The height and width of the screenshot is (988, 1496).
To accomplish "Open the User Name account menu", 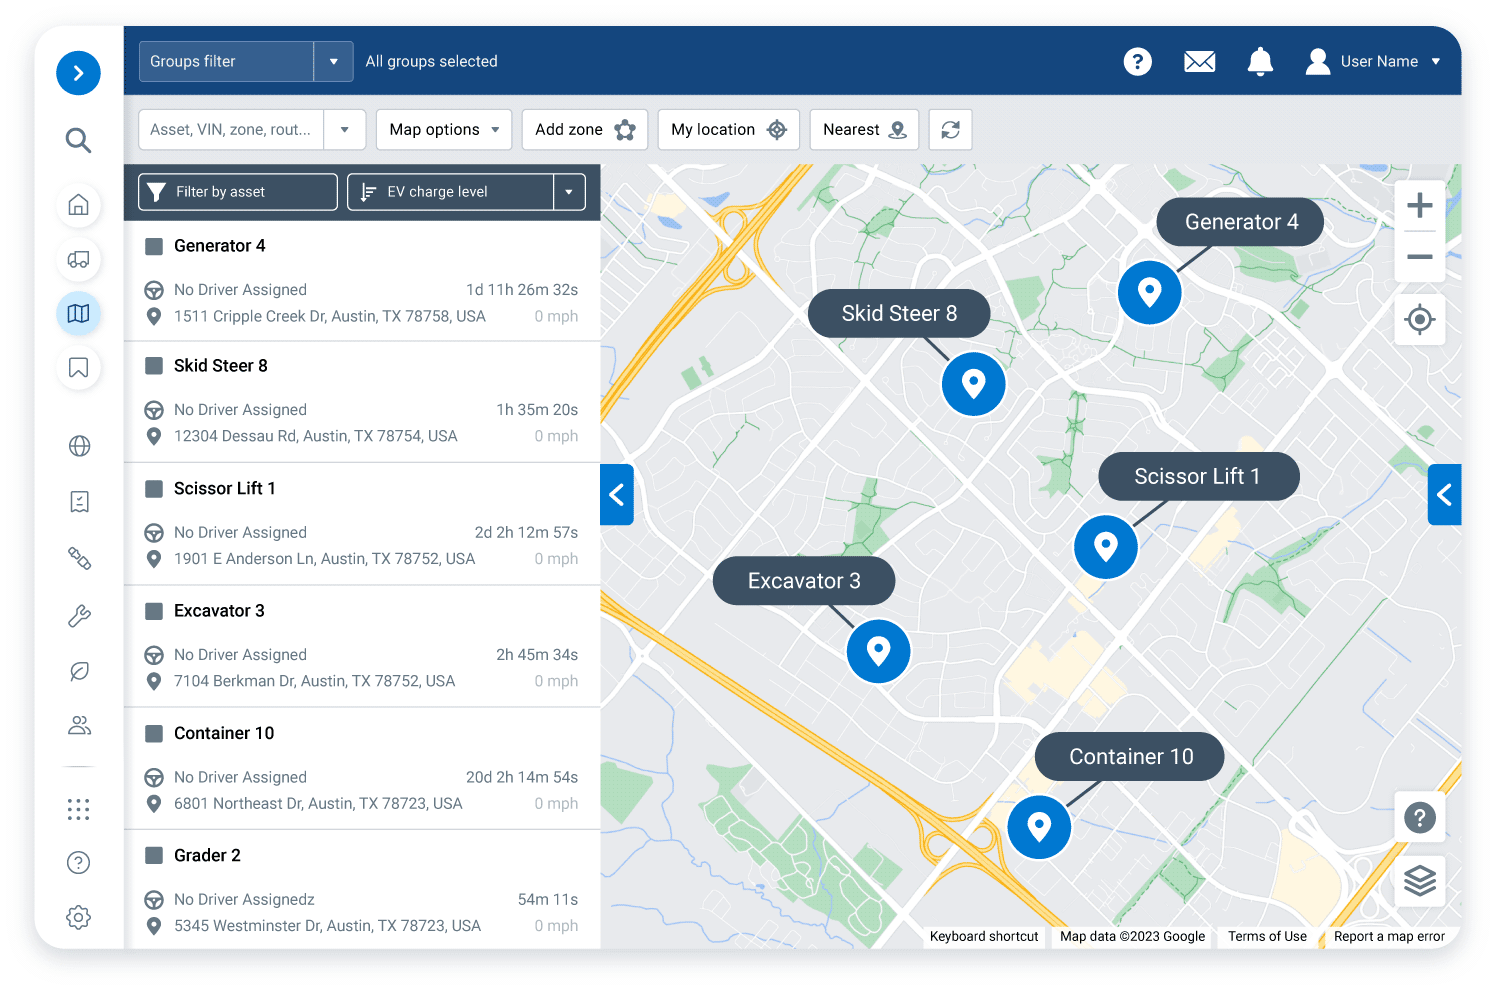I will click(1375, 61).
